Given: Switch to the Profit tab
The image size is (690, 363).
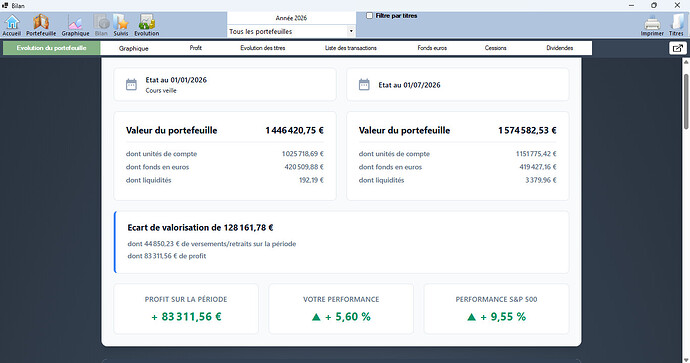Looking at the screenshot, I should pos(196,48).
